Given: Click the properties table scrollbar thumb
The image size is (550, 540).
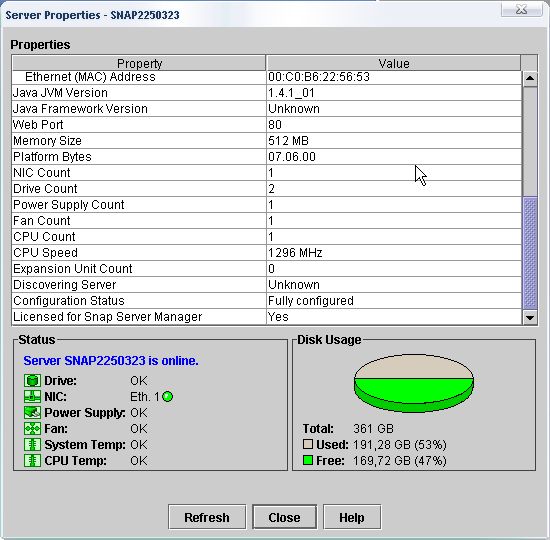Looking at the screenshot, I should 530,253.
